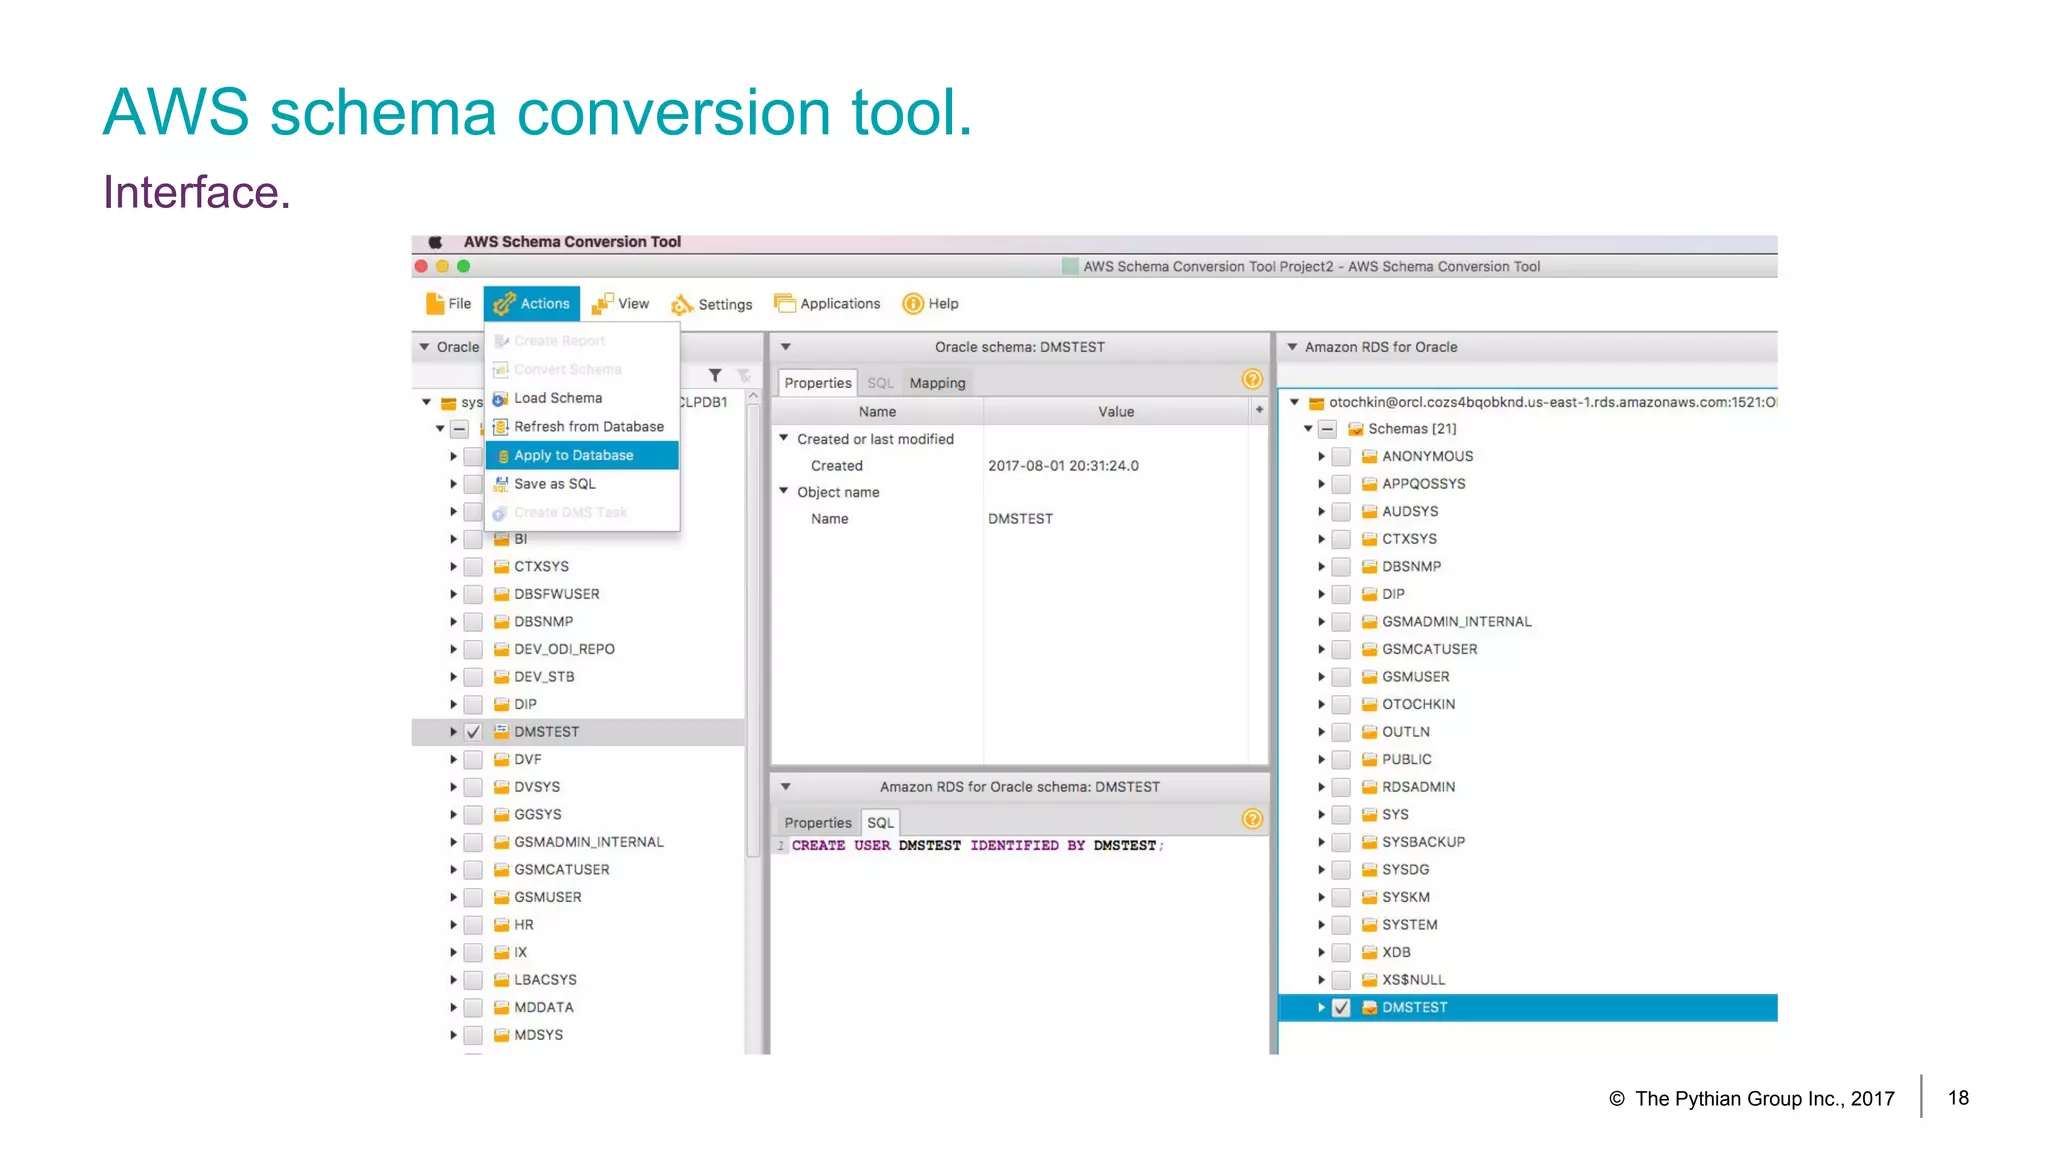Click the Created date value 2017-08-01
Screen dimensions: 2048x1152
coord(1063,466)
